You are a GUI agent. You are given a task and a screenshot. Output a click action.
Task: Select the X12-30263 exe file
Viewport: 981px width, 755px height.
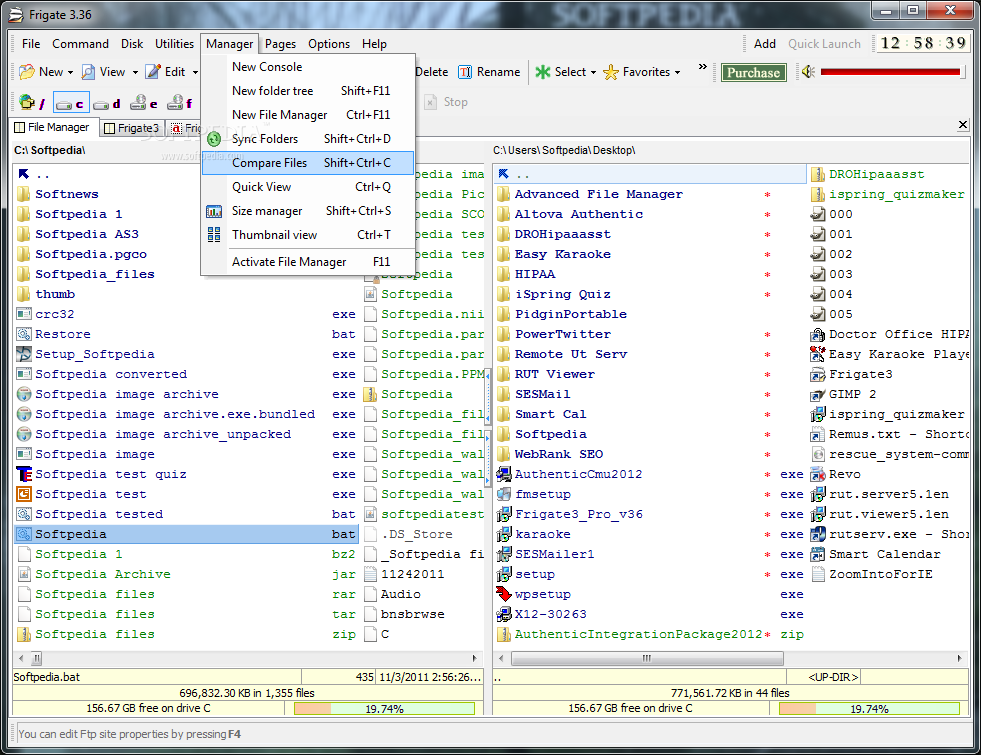[x=551, y=614]
